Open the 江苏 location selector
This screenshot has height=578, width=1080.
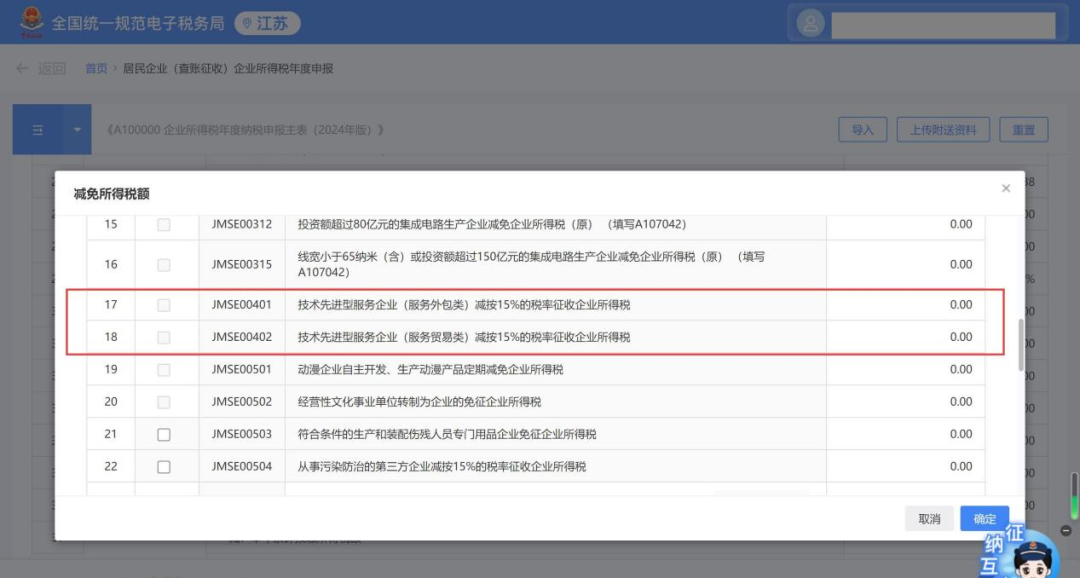(x=267, y=23)
